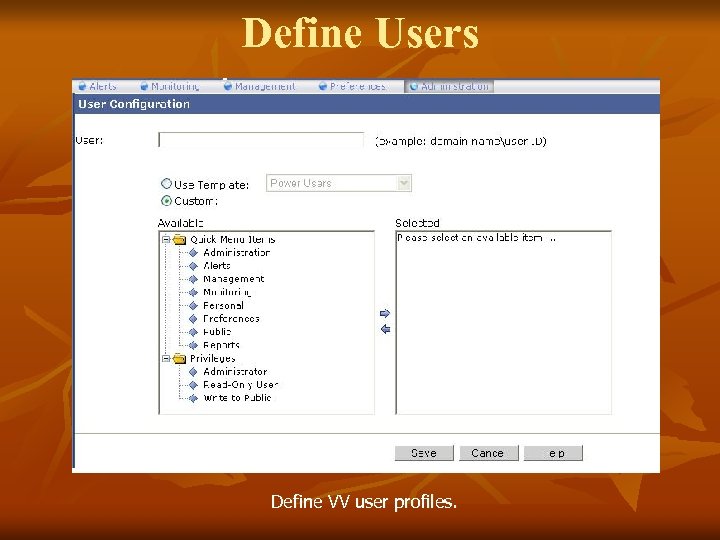Image resolution: width=720 pixels, height=540 pixels.
Task: Select the Administration tab
Action: pyautogui.click(x=449, y=86)
